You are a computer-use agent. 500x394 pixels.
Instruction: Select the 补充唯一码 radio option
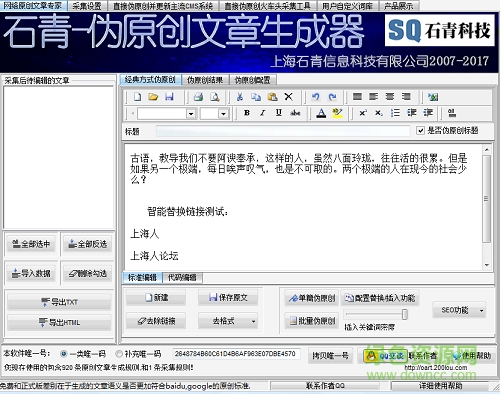[119, 354]
